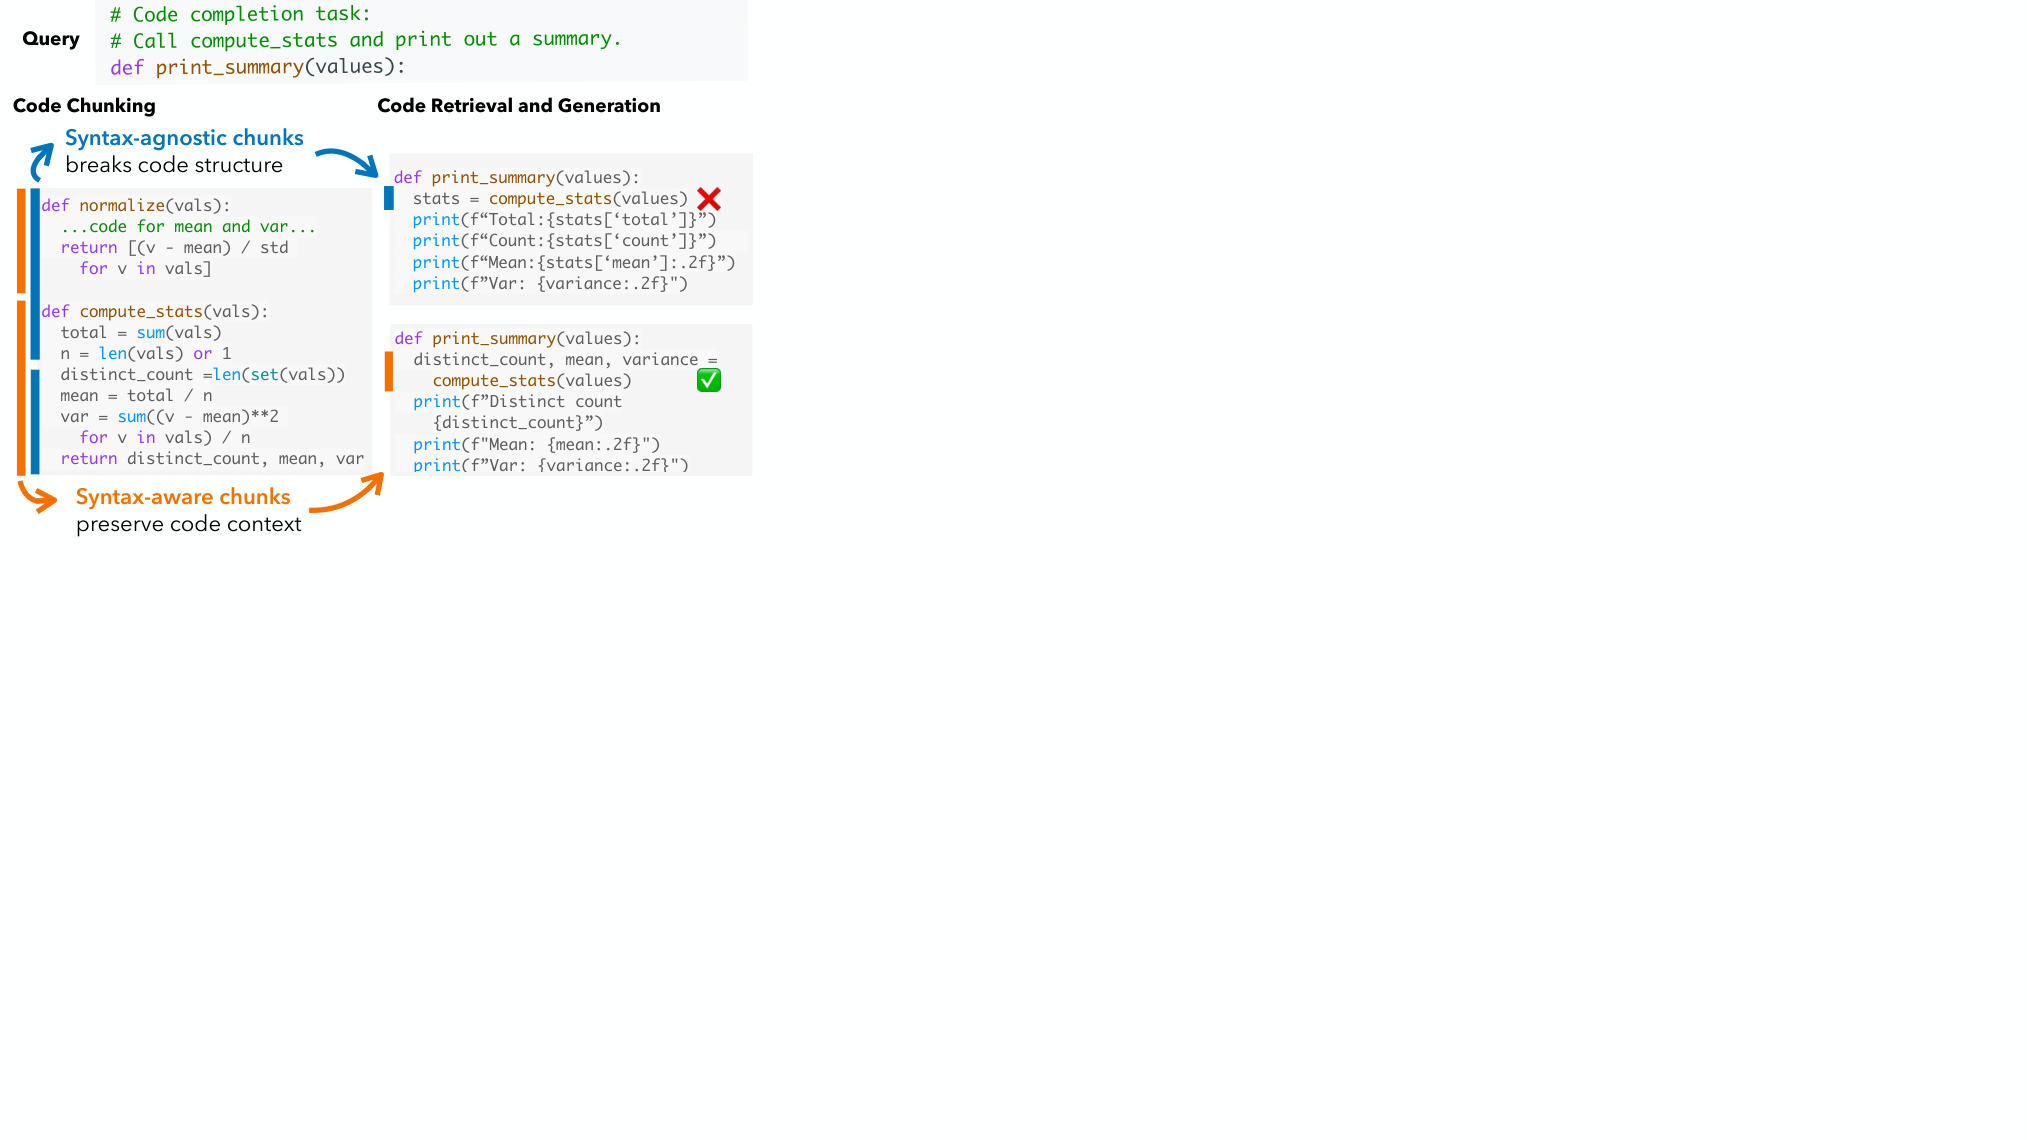The width and height of the screenshot is (2027, 1140).
Task: Click the "for v in vals) / n" line
Action: pos(165,438)
